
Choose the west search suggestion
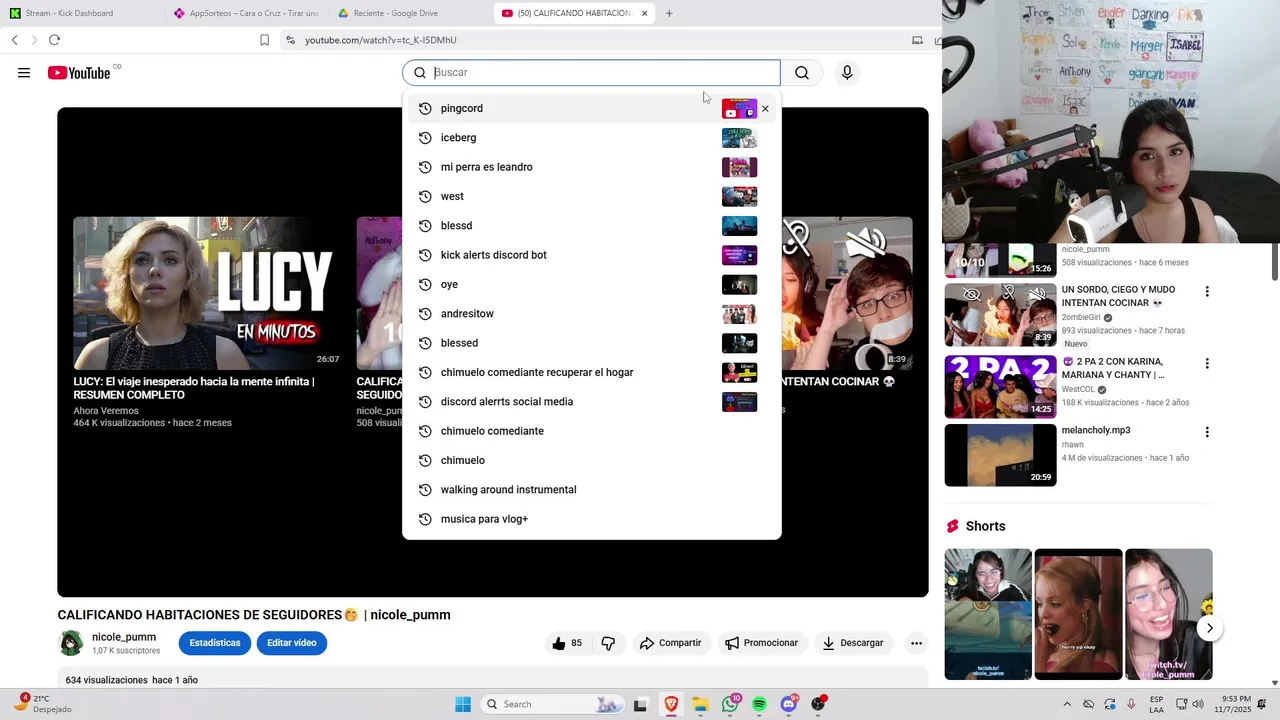tap(591, 197)
